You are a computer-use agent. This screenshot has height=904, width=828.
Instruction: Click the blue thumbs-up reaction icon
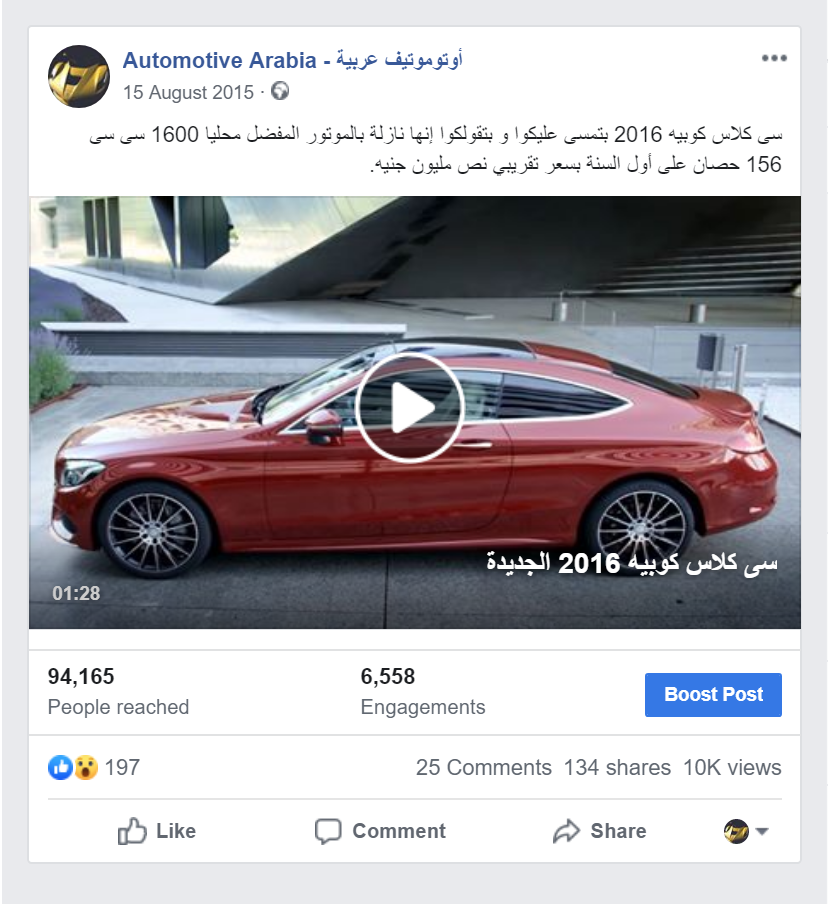[60, 767]
